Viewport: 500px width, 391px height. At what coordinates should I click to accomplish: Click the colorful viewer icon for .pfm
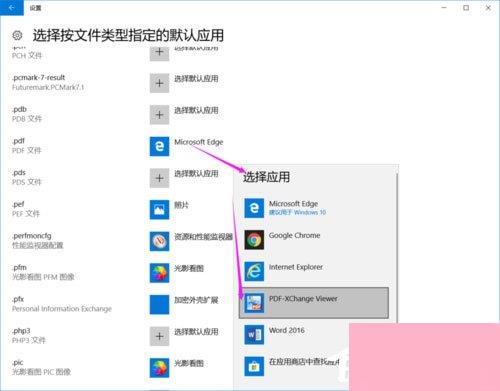(159, 273)
